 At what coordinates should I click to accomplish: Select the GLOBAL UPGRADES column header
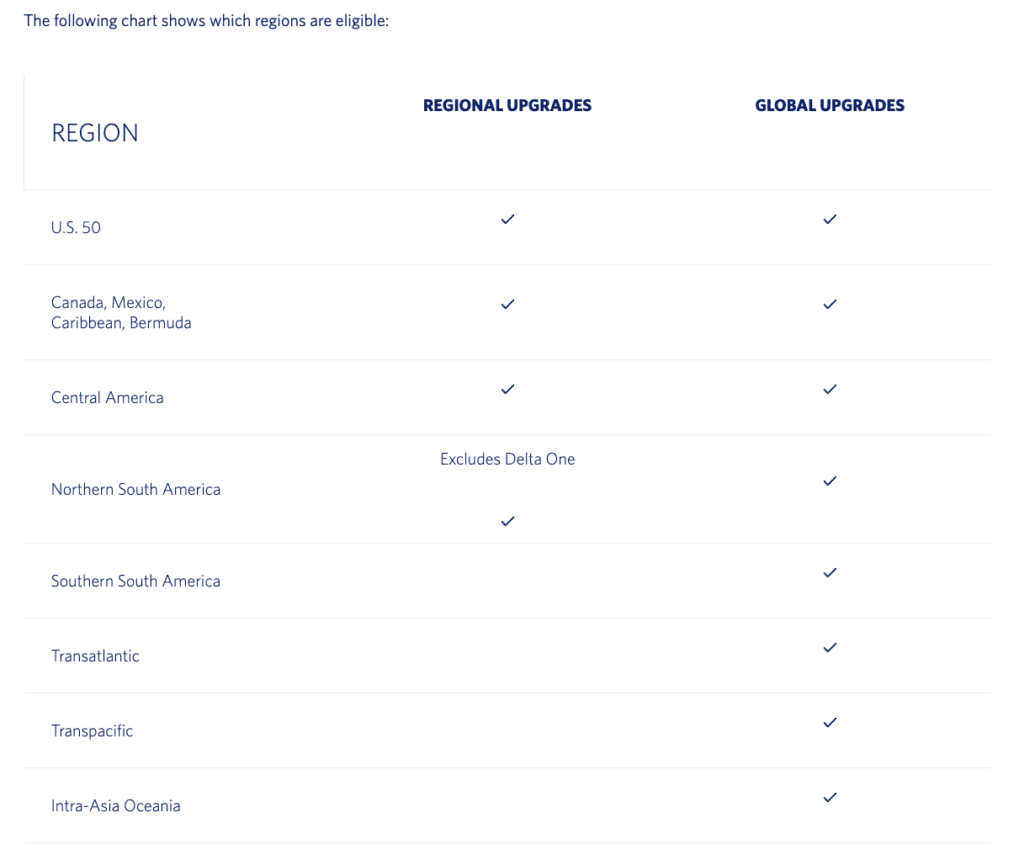coord(829,105)
